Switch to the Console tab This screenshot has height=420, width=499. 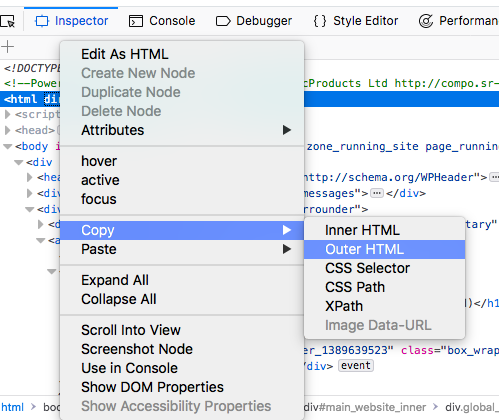pyautogui.click(x=162, y=21)
